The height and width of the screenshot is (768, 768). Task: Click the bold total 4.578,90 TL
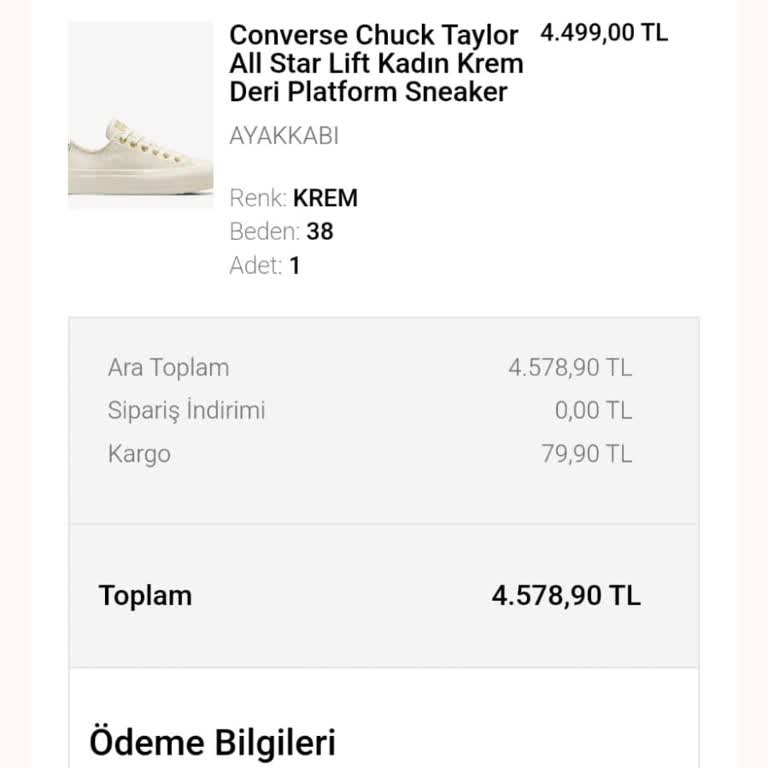coord(566,596)
